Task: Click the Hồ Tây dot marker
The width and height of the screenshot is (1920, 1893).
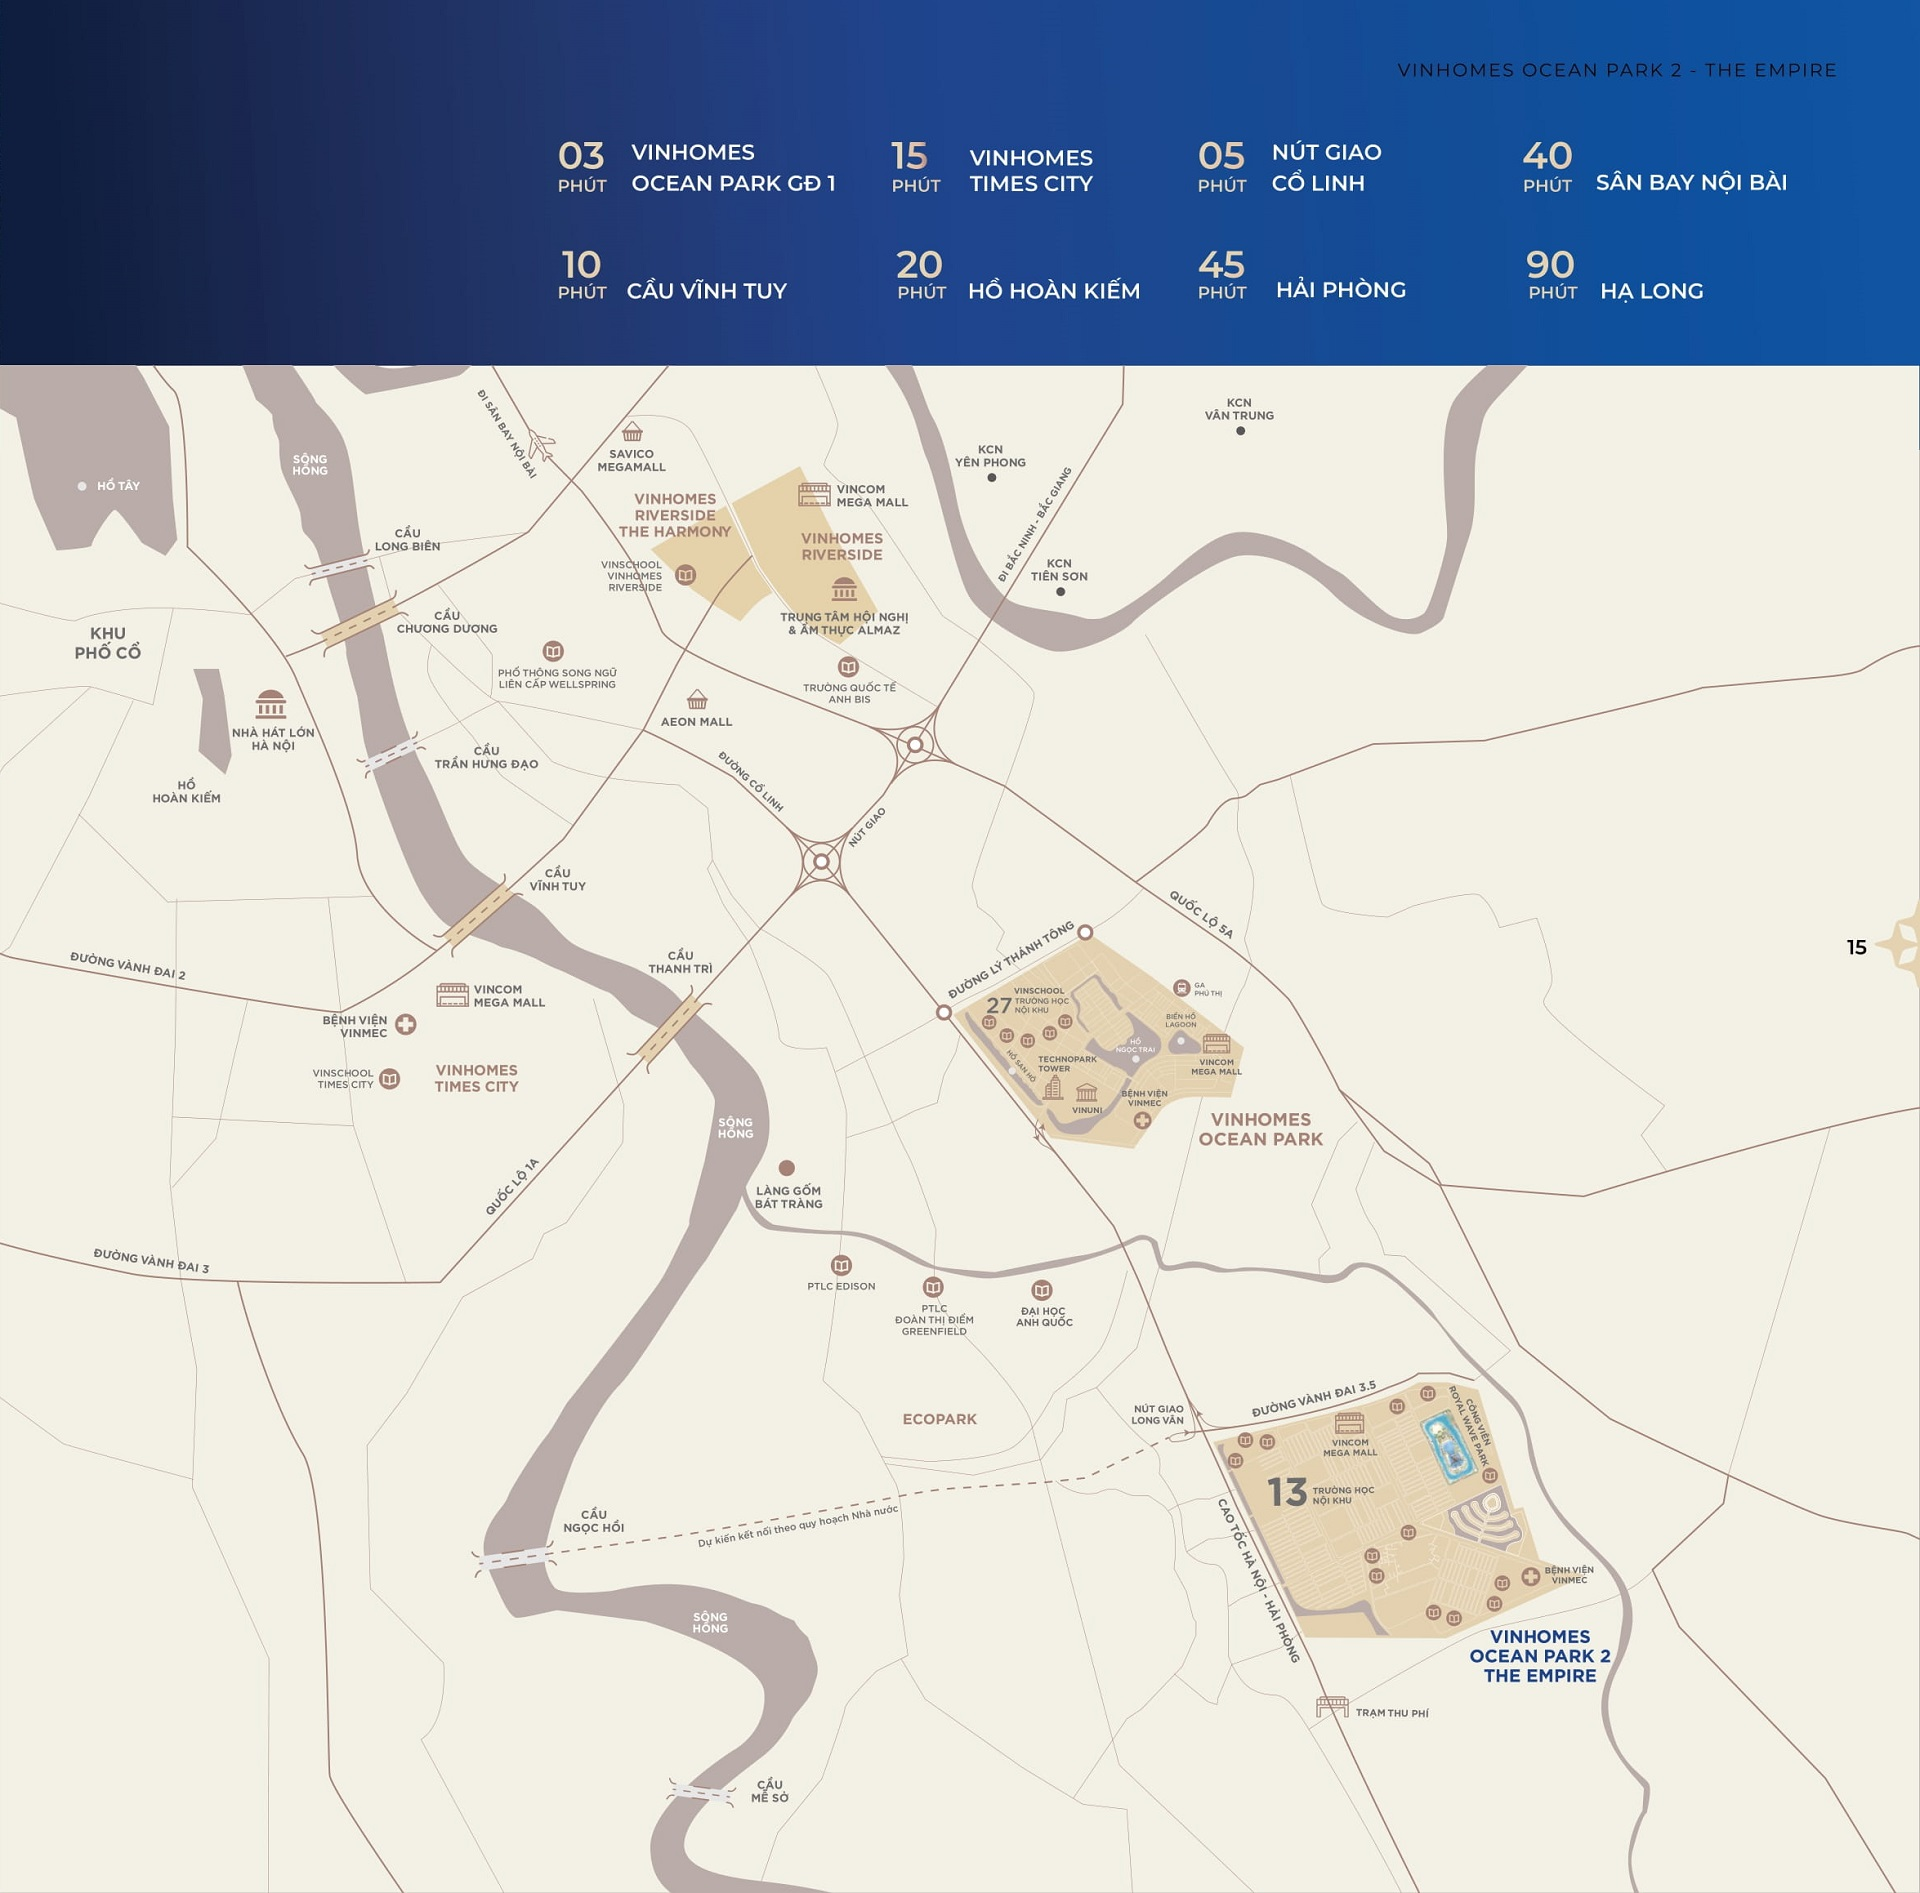Action: tap(82, 486)
